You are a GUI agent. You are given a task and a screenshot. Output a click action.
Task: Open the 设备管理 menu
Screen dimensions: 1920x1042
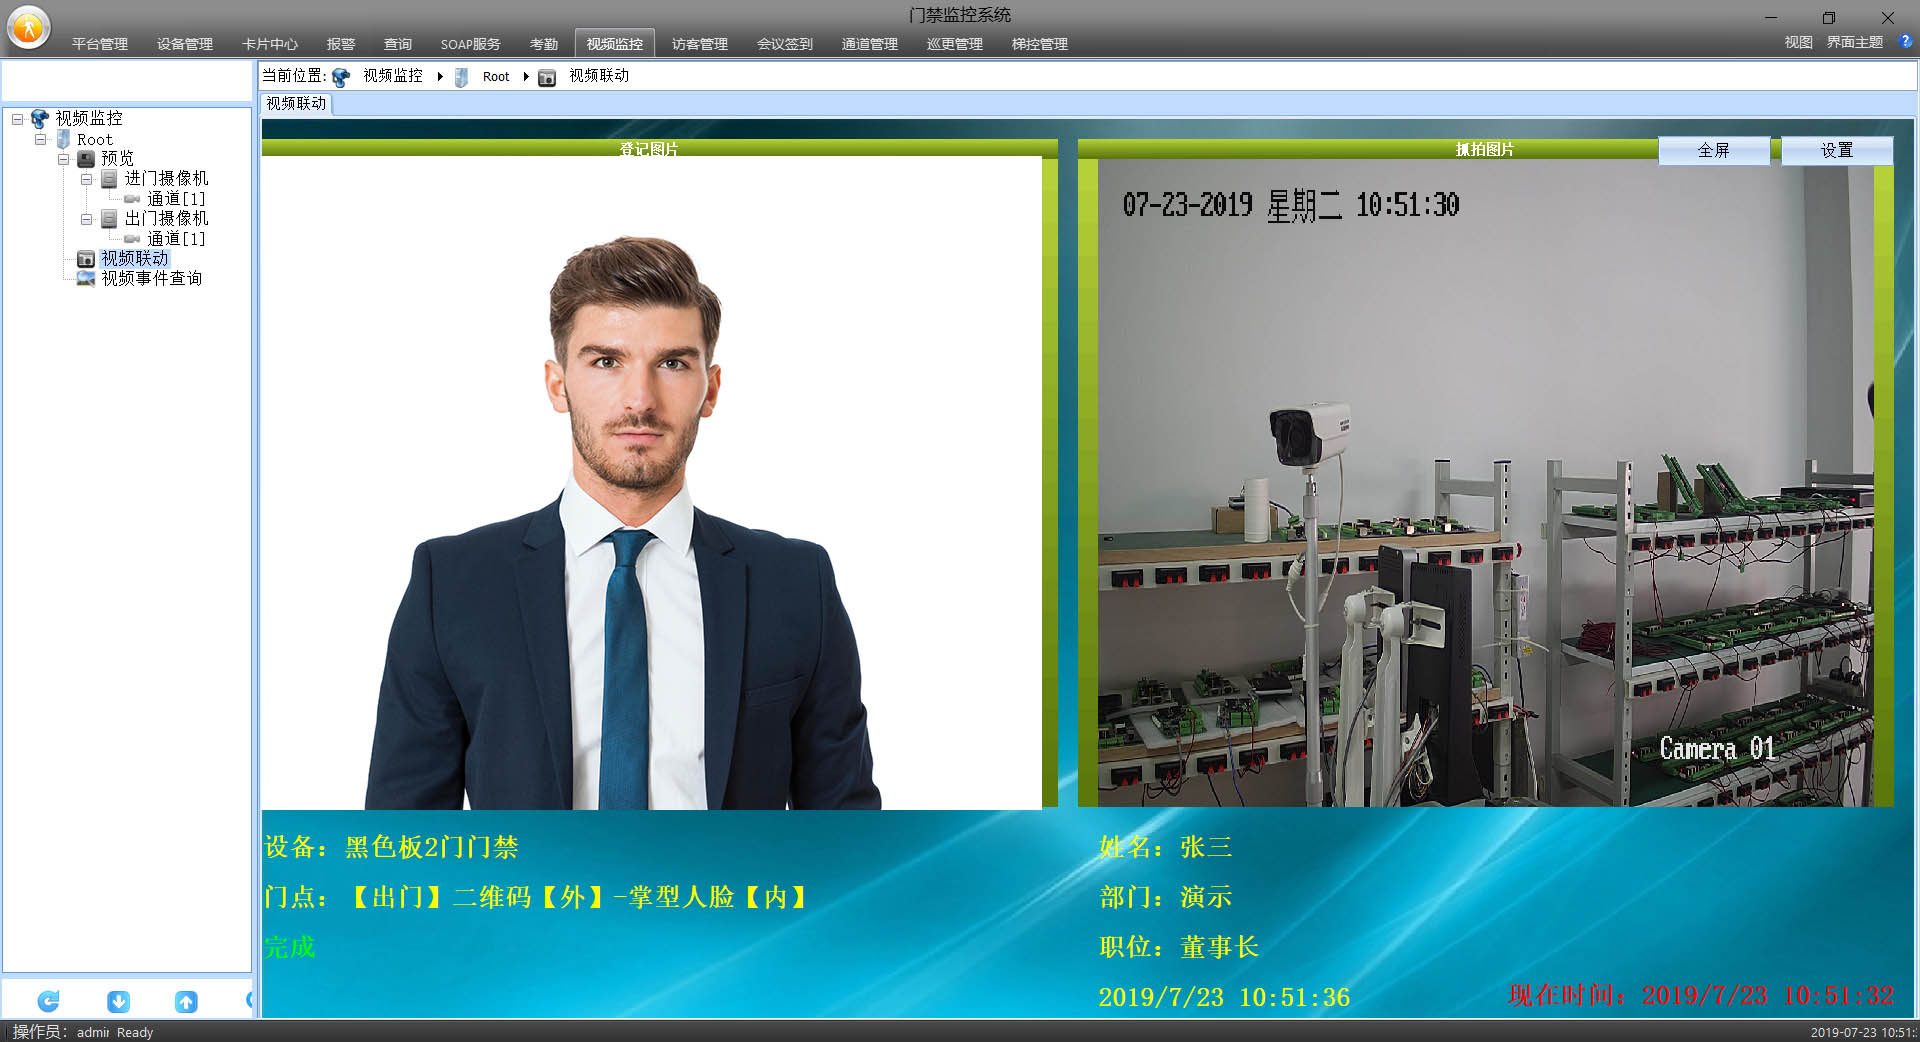point(185,44)
